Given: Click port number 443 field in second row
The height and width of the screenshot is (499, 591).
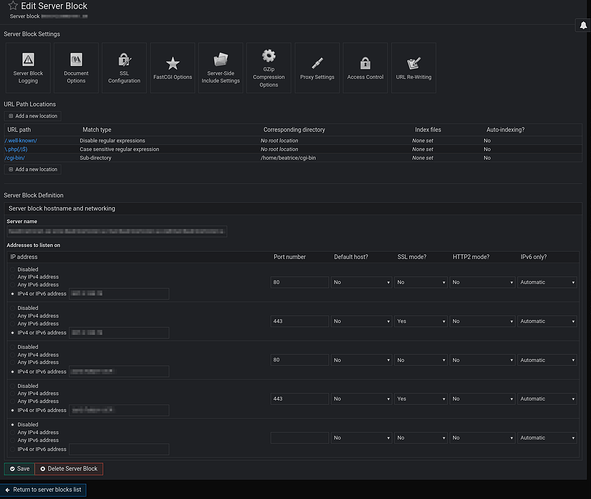Looking at the screenshot, I should pyautogui.click(x=299, y=321).
